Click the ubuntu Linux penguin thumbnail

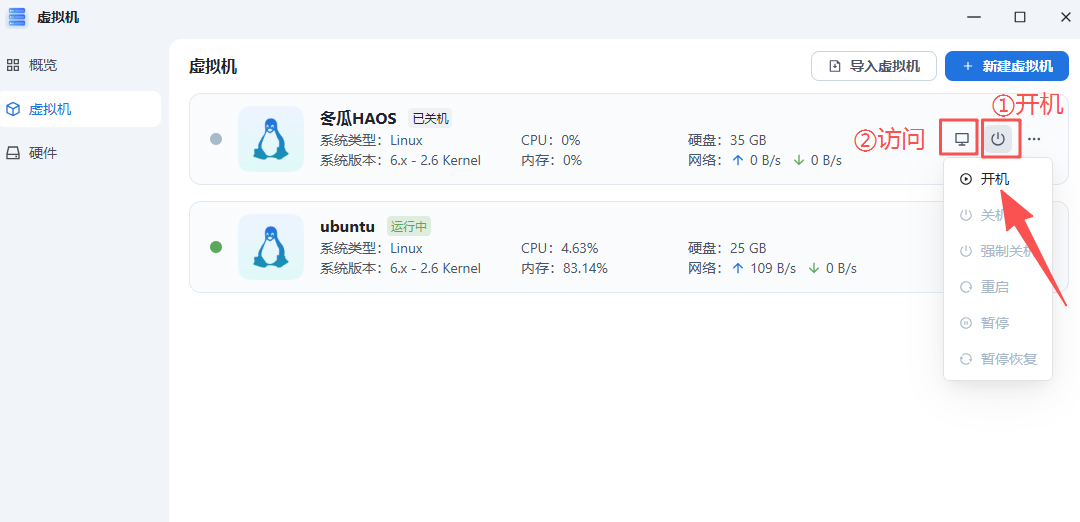click(270, 247)
